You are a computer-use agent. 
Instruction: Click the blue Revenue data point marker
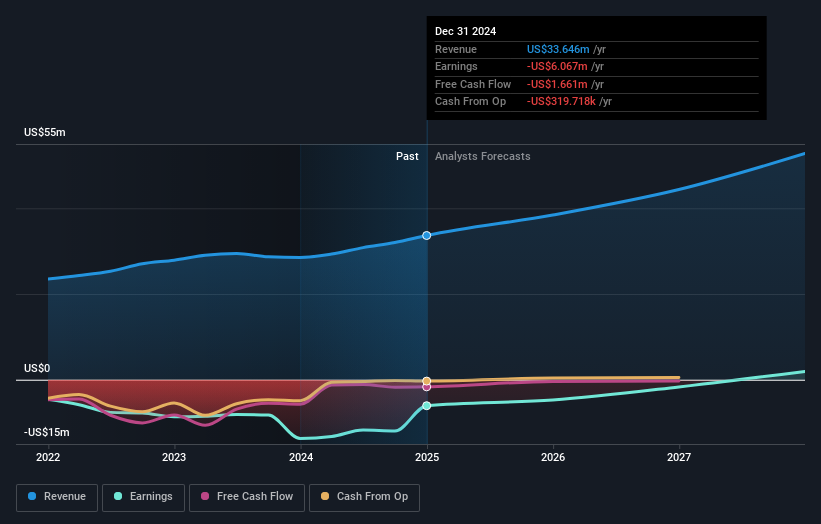(427, 236)
